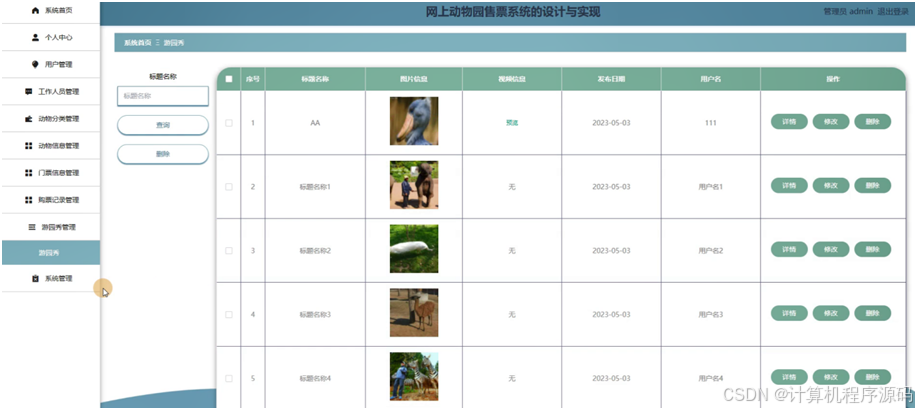Click the grid icon beside 动物信息管理

(x=29, y=146)
